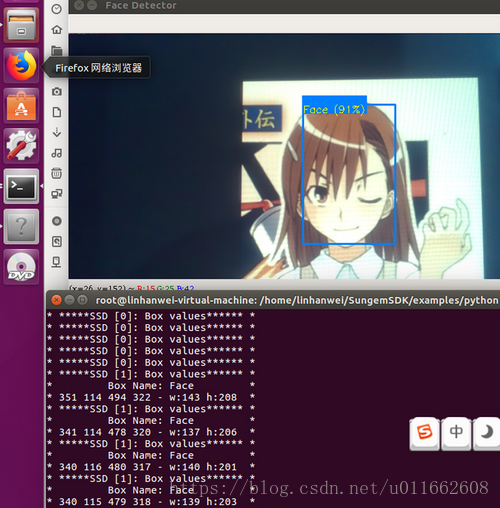Select the hard disk device icon in the sidebar
The height and width of the screenshot is (508, 500).
tap(57, 241)
